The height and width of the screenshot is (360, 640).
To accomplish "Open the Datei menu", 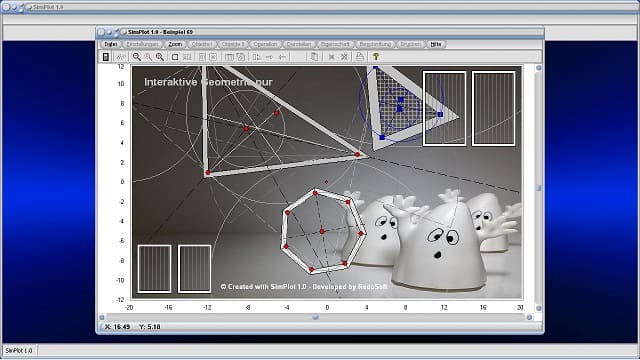I will pyautogui.click(x=111, y=44).
